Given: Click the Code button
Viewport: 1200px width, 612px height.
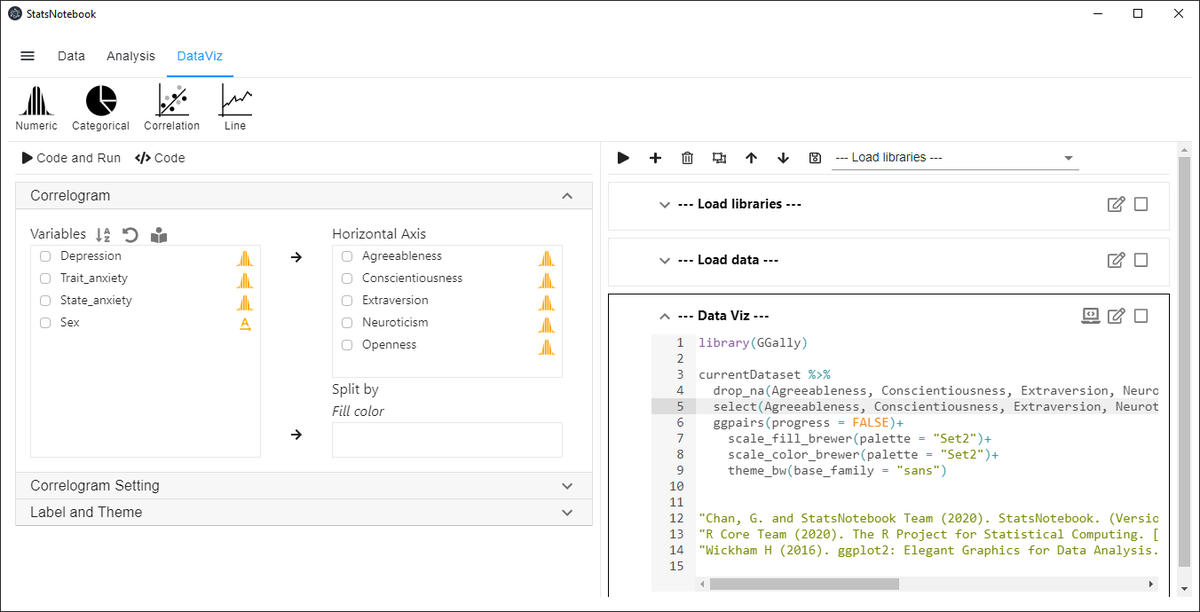Looking at the screenshot, I should (x=160, y=158).
